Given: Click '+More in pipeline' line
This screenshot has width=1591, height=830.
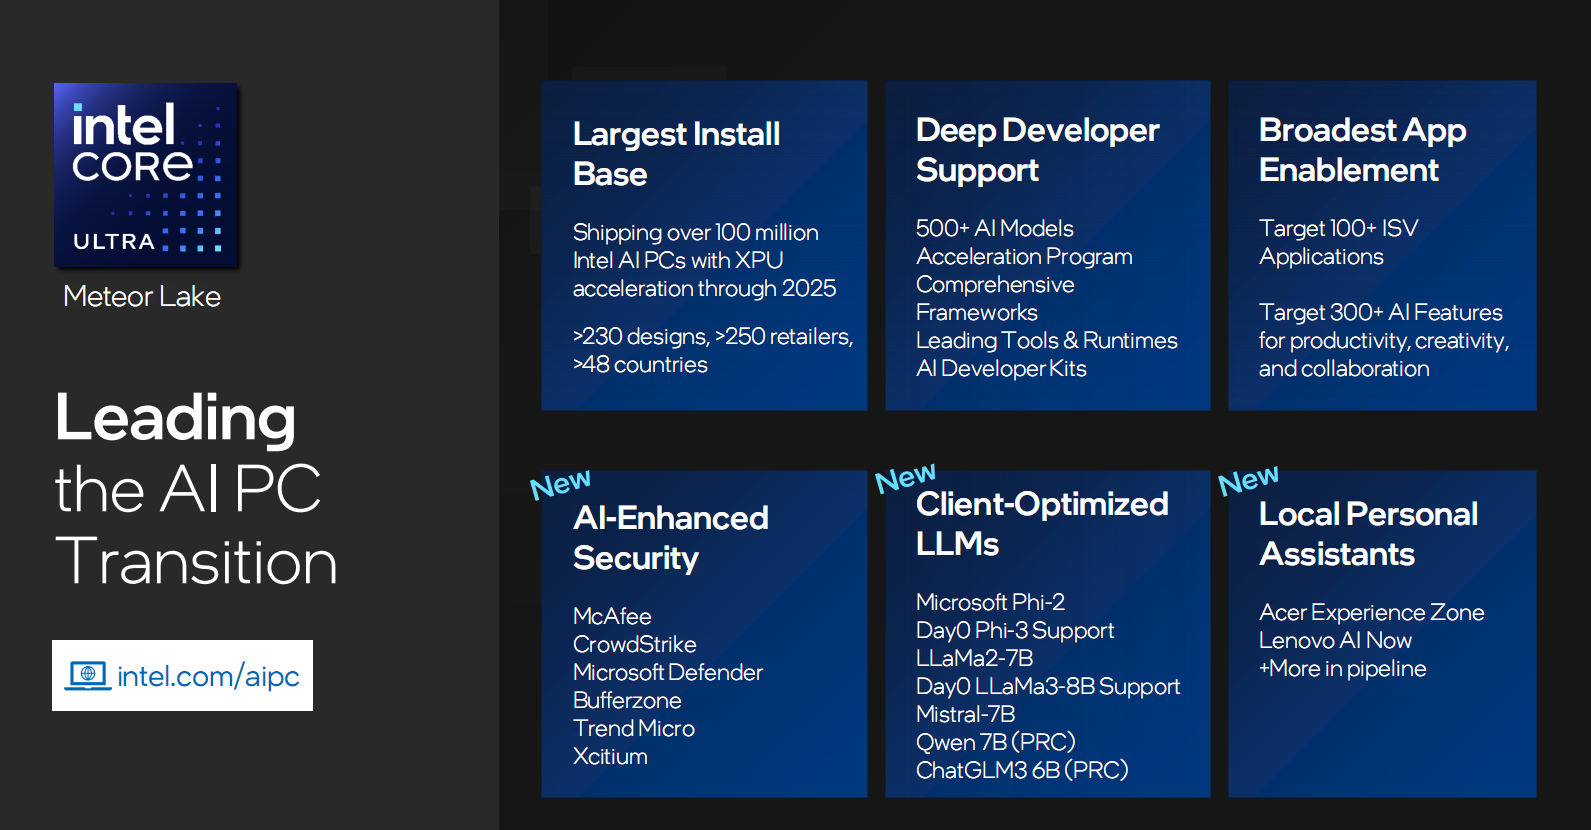Looking at the screenshot, I should [x=1343, y=668].
